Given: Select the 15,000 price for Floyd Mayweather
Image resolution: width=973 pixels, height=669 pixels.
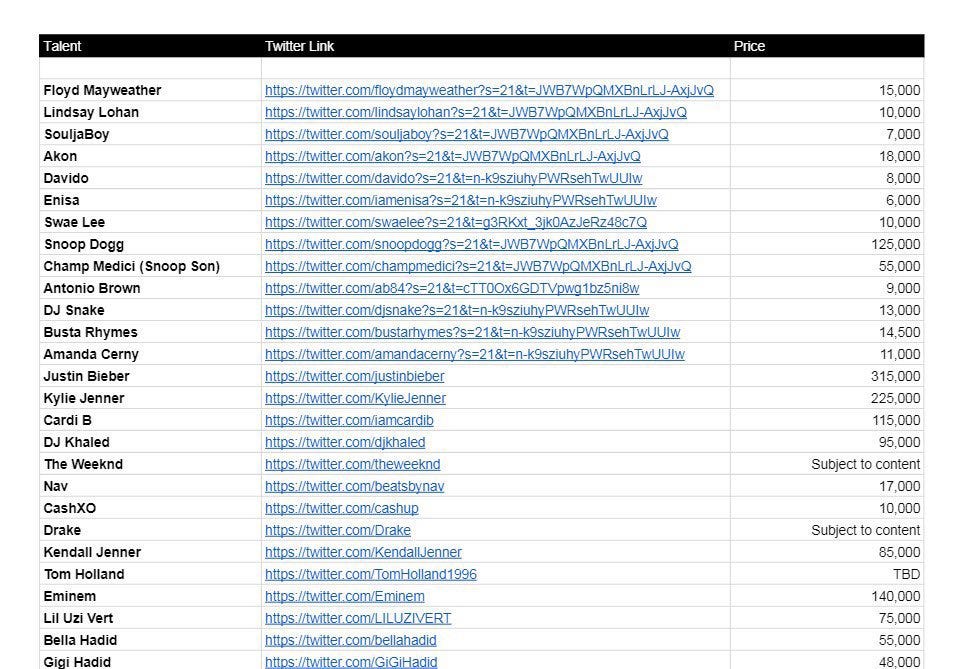Looking at the screenshot, I should [827, 91].
